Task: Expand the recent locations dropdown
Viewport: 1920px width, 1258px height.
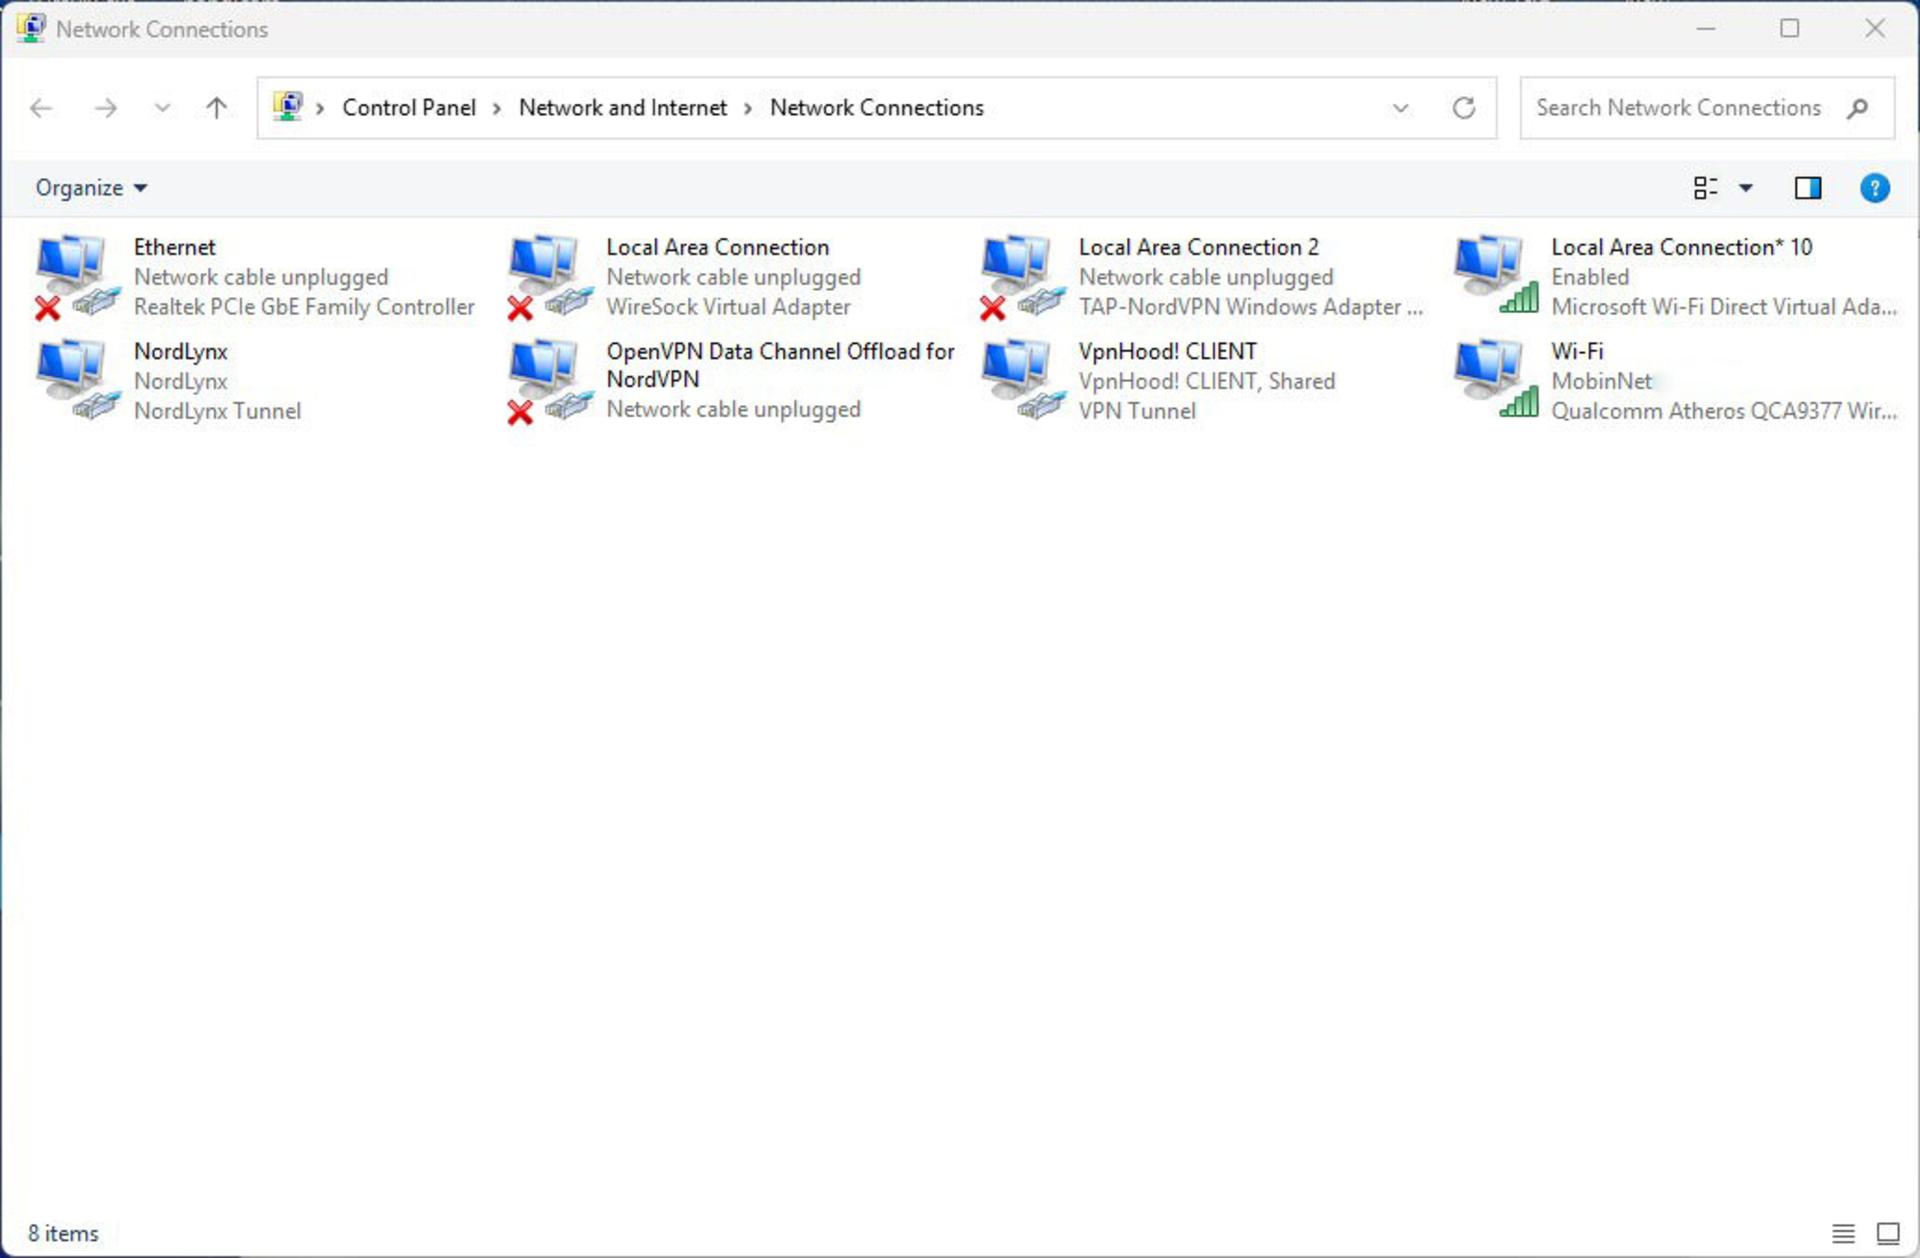Action: (x=162, y=108)
